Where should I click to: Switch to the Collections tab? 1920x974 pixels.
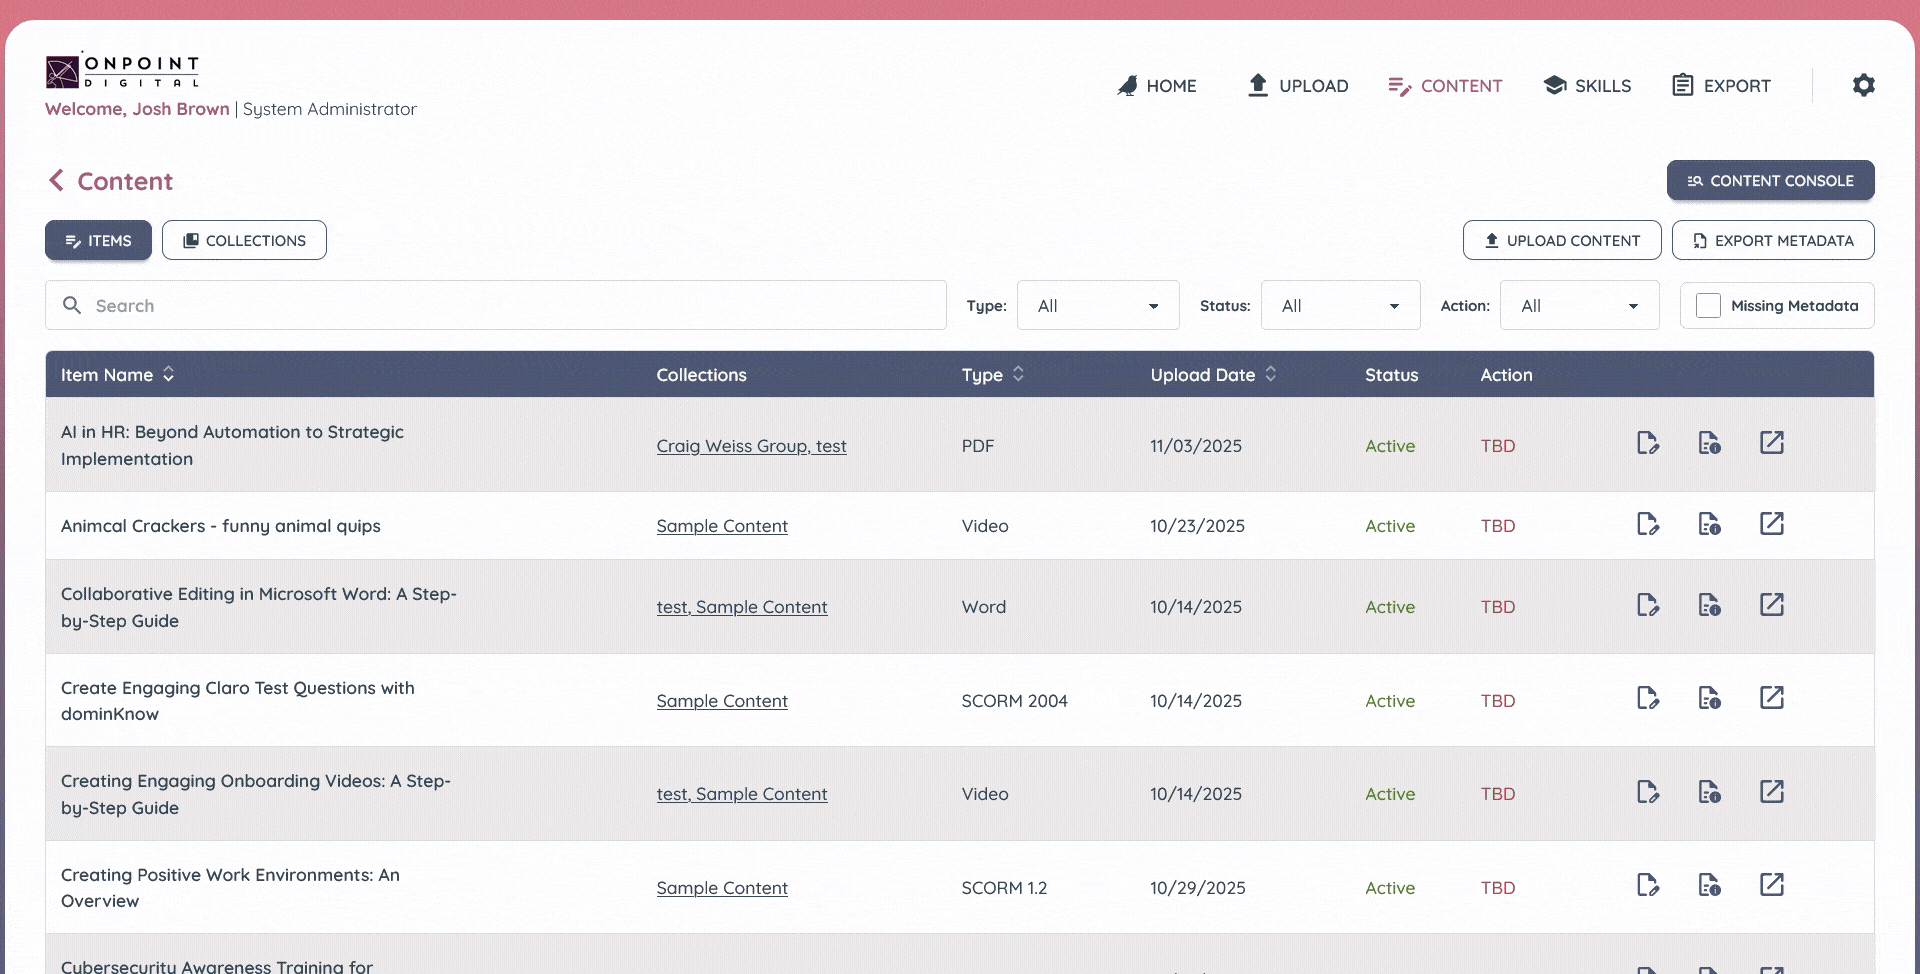pyautogui.click(x=244, y=241)
